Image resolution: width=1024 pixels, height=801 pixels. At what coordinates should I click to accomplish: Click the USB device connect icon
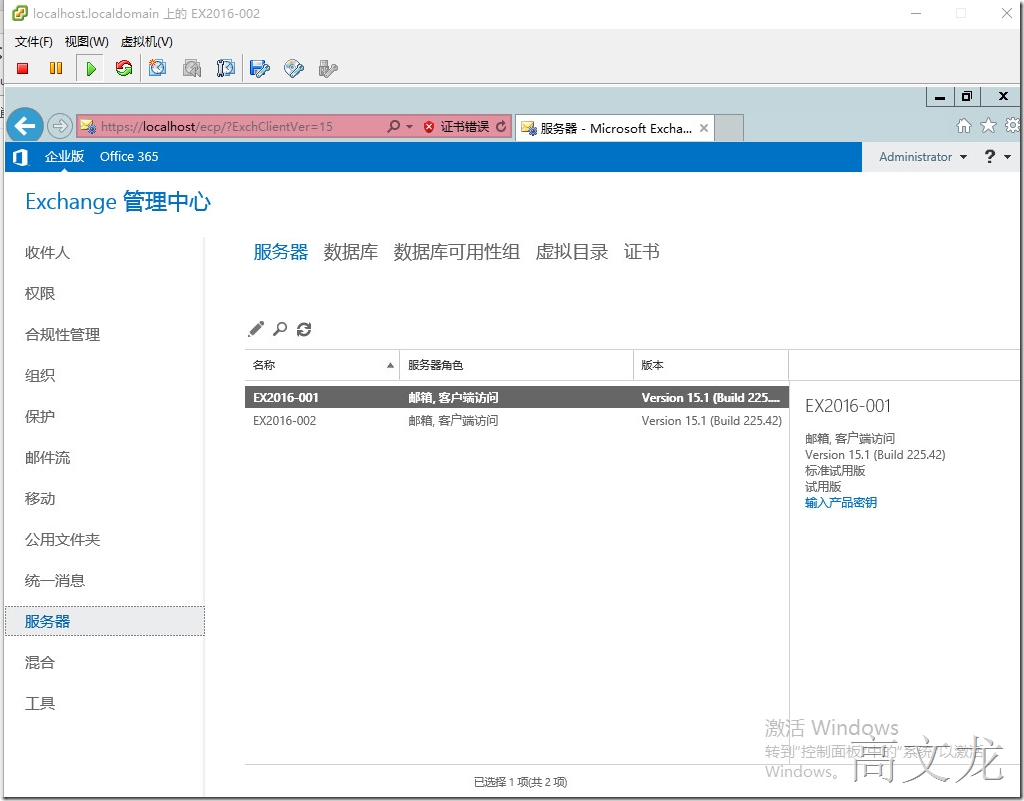(x=328, y=69)
